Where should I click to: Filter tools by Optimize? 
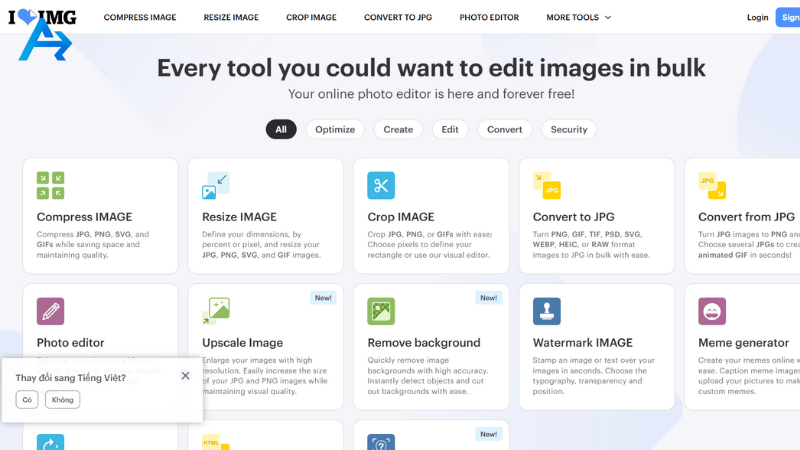[x=335, y=130]
